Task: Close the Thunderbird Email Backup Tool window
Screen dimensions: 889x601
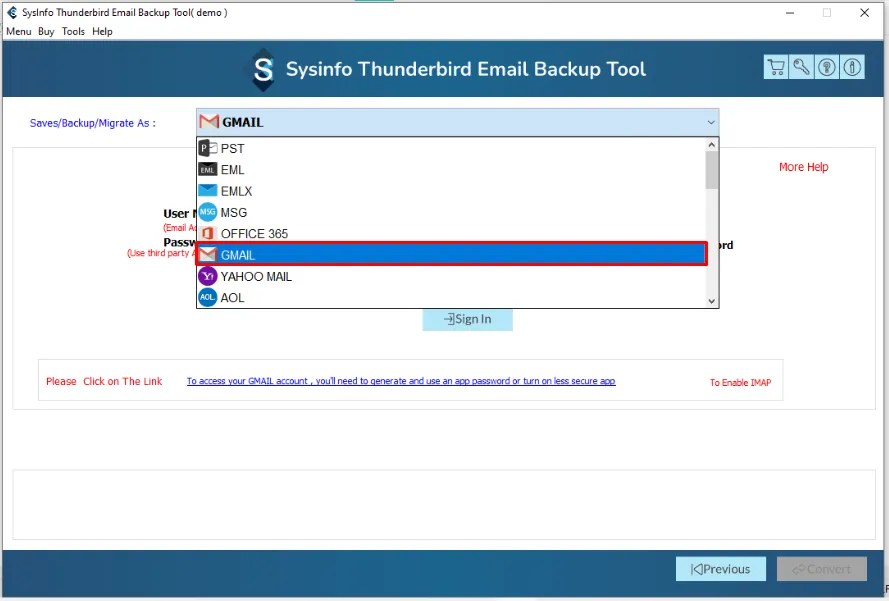Action: [x=865, y=12]
